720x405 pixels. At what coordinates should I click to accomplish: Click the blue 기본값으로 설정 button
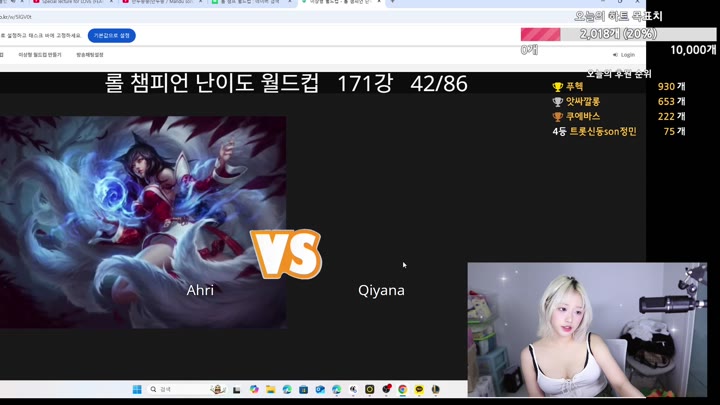(112, 35)
